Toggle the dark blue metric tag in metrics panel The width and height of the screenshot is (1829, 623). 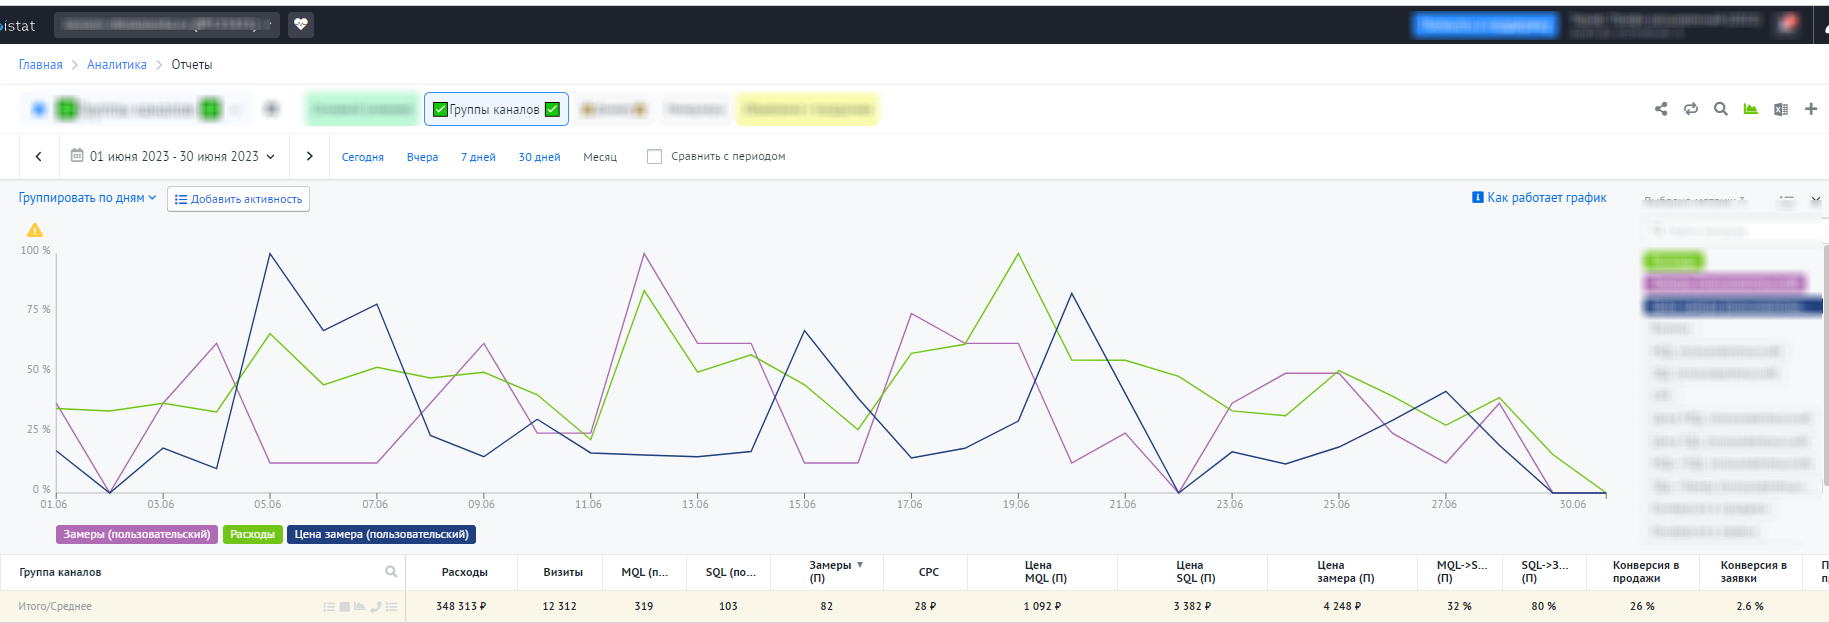click(1734, 306)
